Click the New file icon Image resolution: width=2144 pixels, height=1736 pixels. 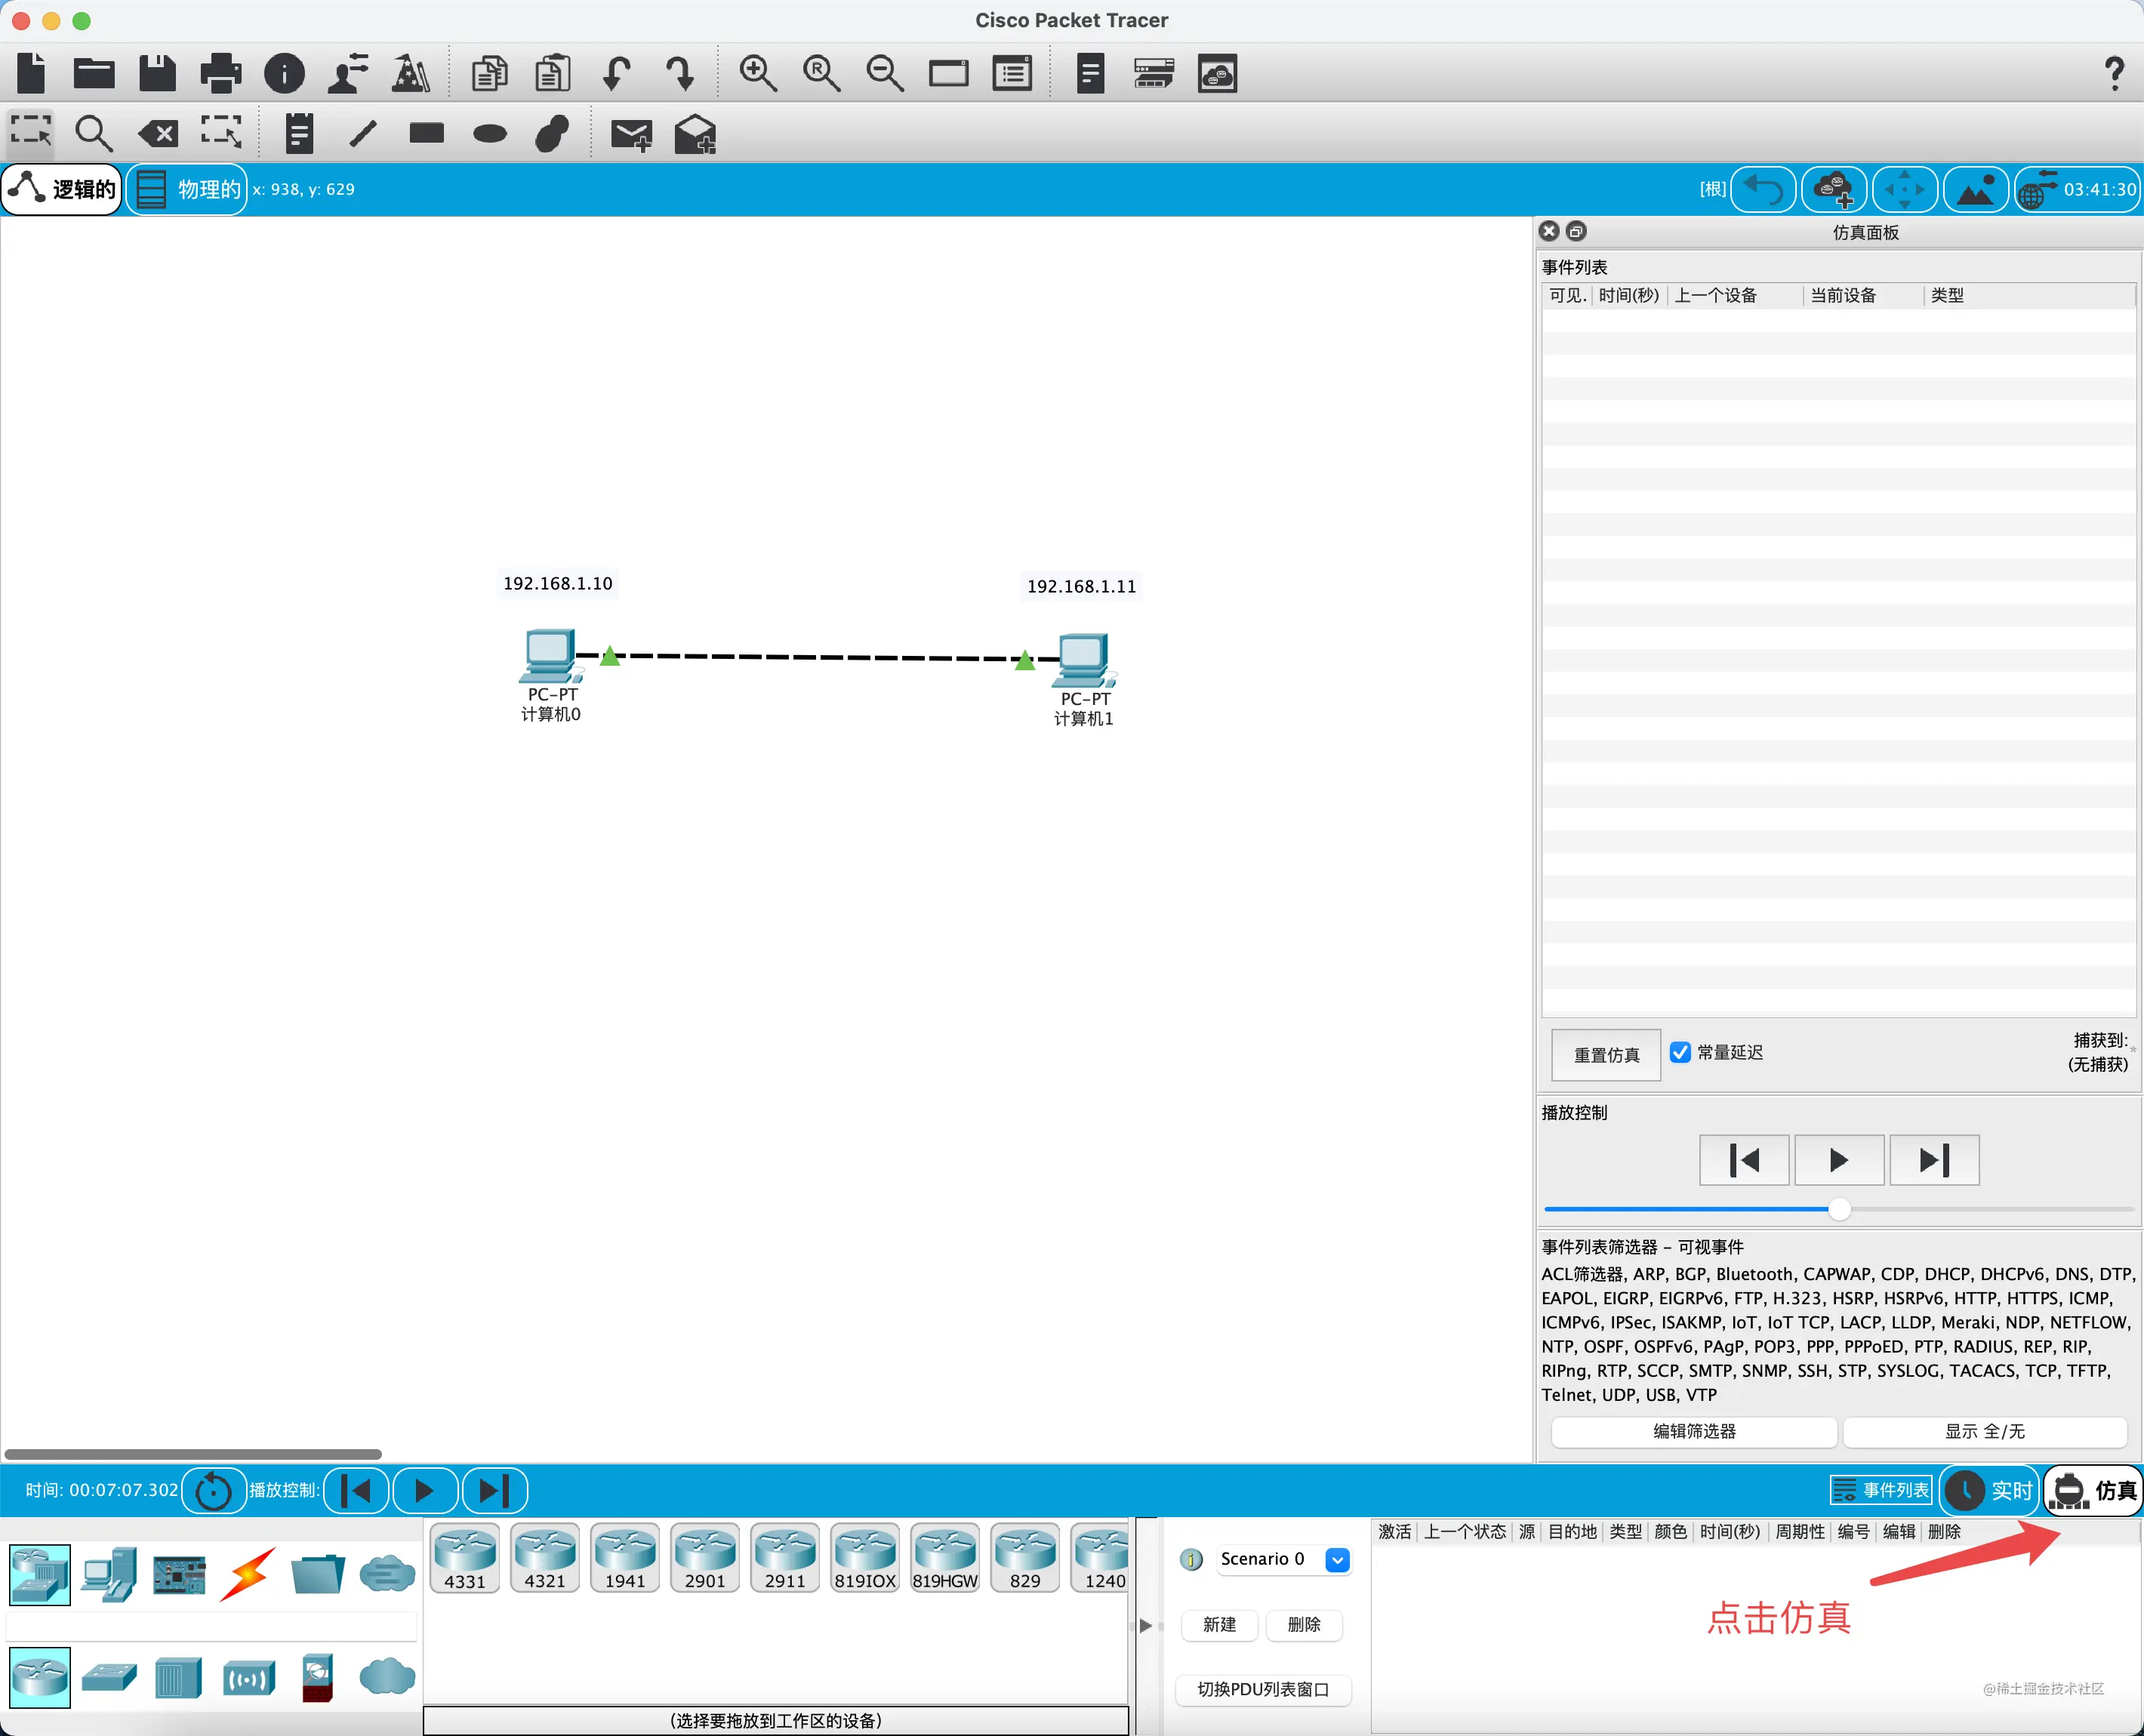32,73
